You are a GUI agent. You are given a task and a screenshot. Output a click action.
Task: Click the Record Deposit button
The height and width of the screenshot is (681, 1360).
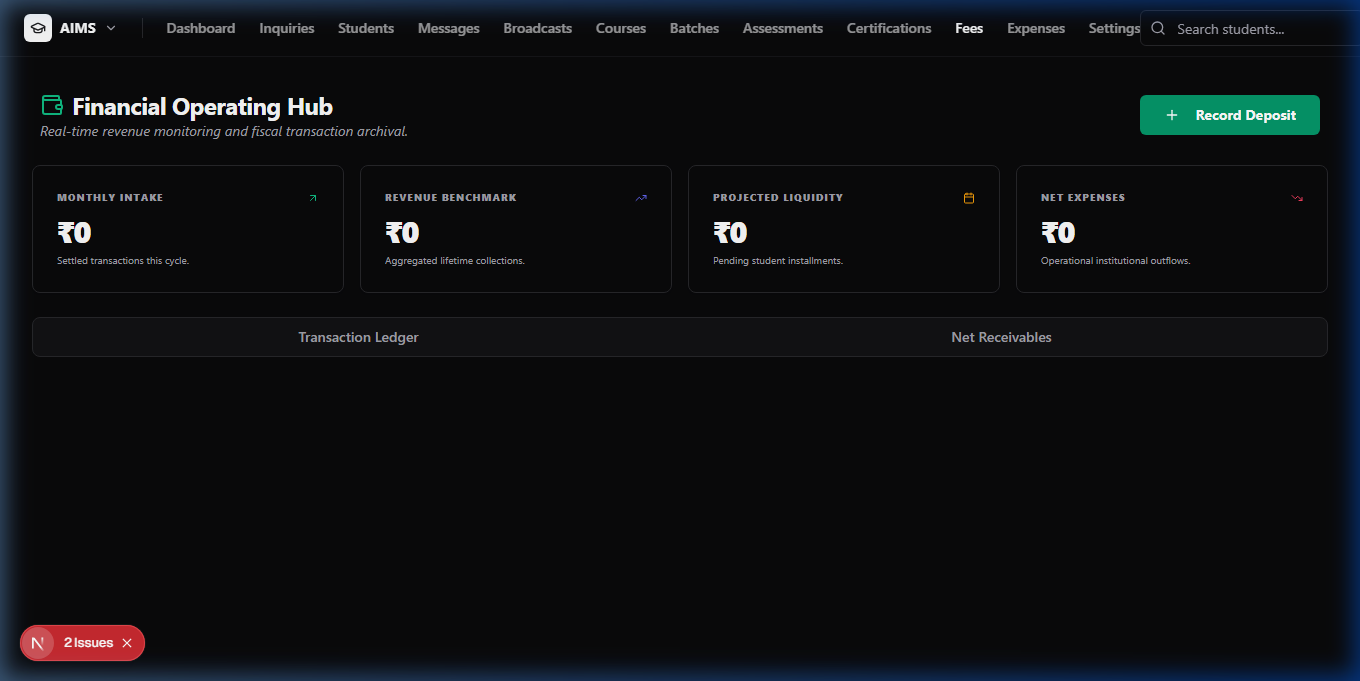1230,115
